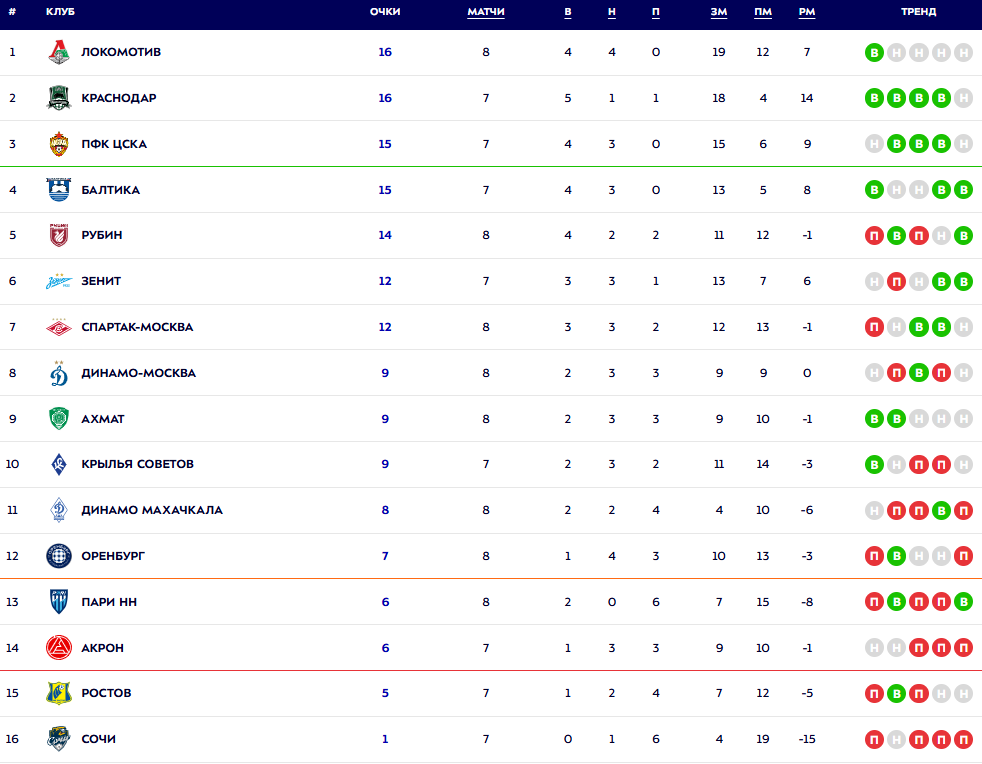The height and width of the screenshot is (764, 982).
Task: Click the Sochi team emblem
Action: pyautogui.click(x=59, y=739)
